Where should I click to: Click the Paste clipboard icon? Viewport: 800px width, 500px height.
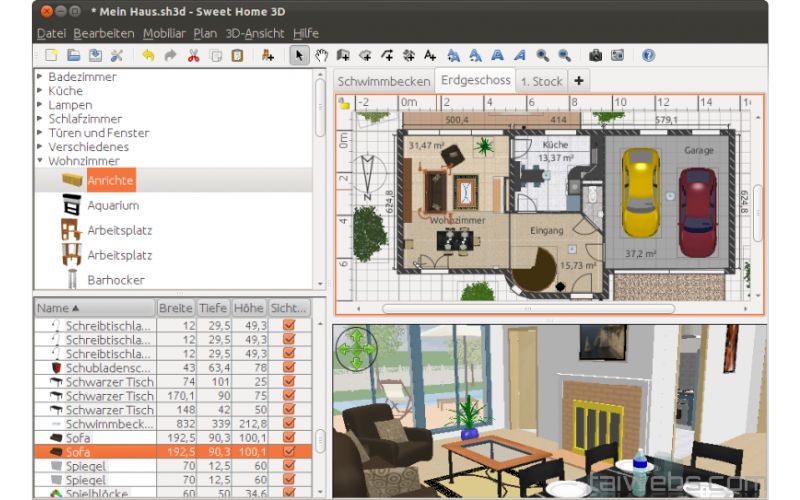pos(237,56)
